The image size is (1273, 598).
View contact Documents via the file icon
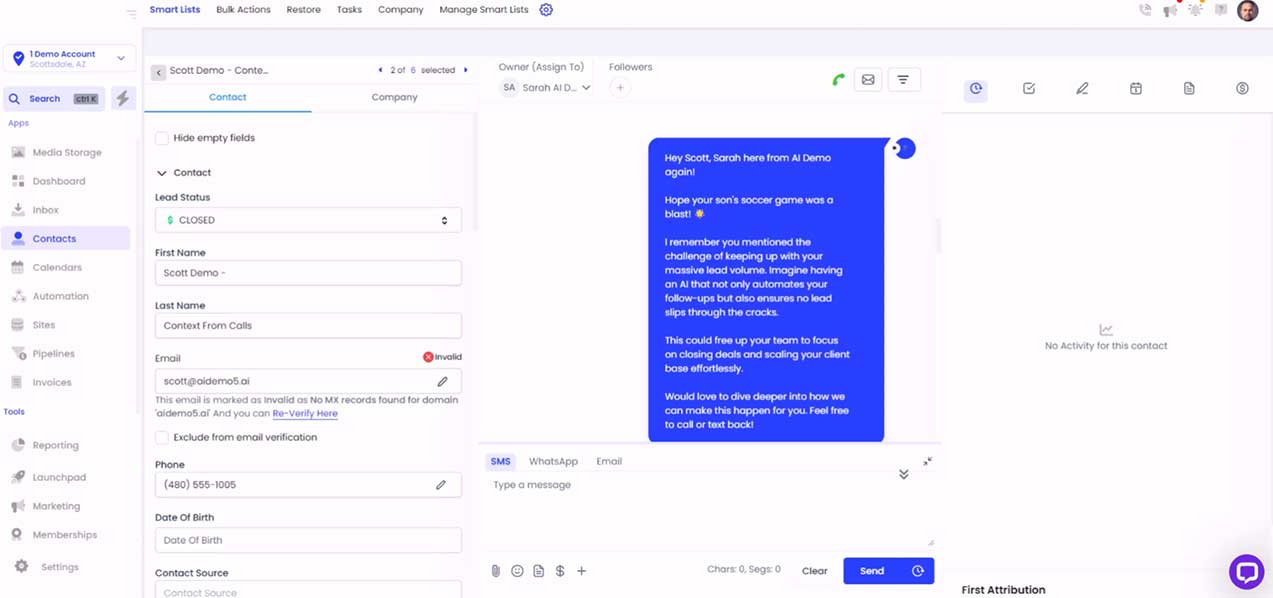point(1189,88)
